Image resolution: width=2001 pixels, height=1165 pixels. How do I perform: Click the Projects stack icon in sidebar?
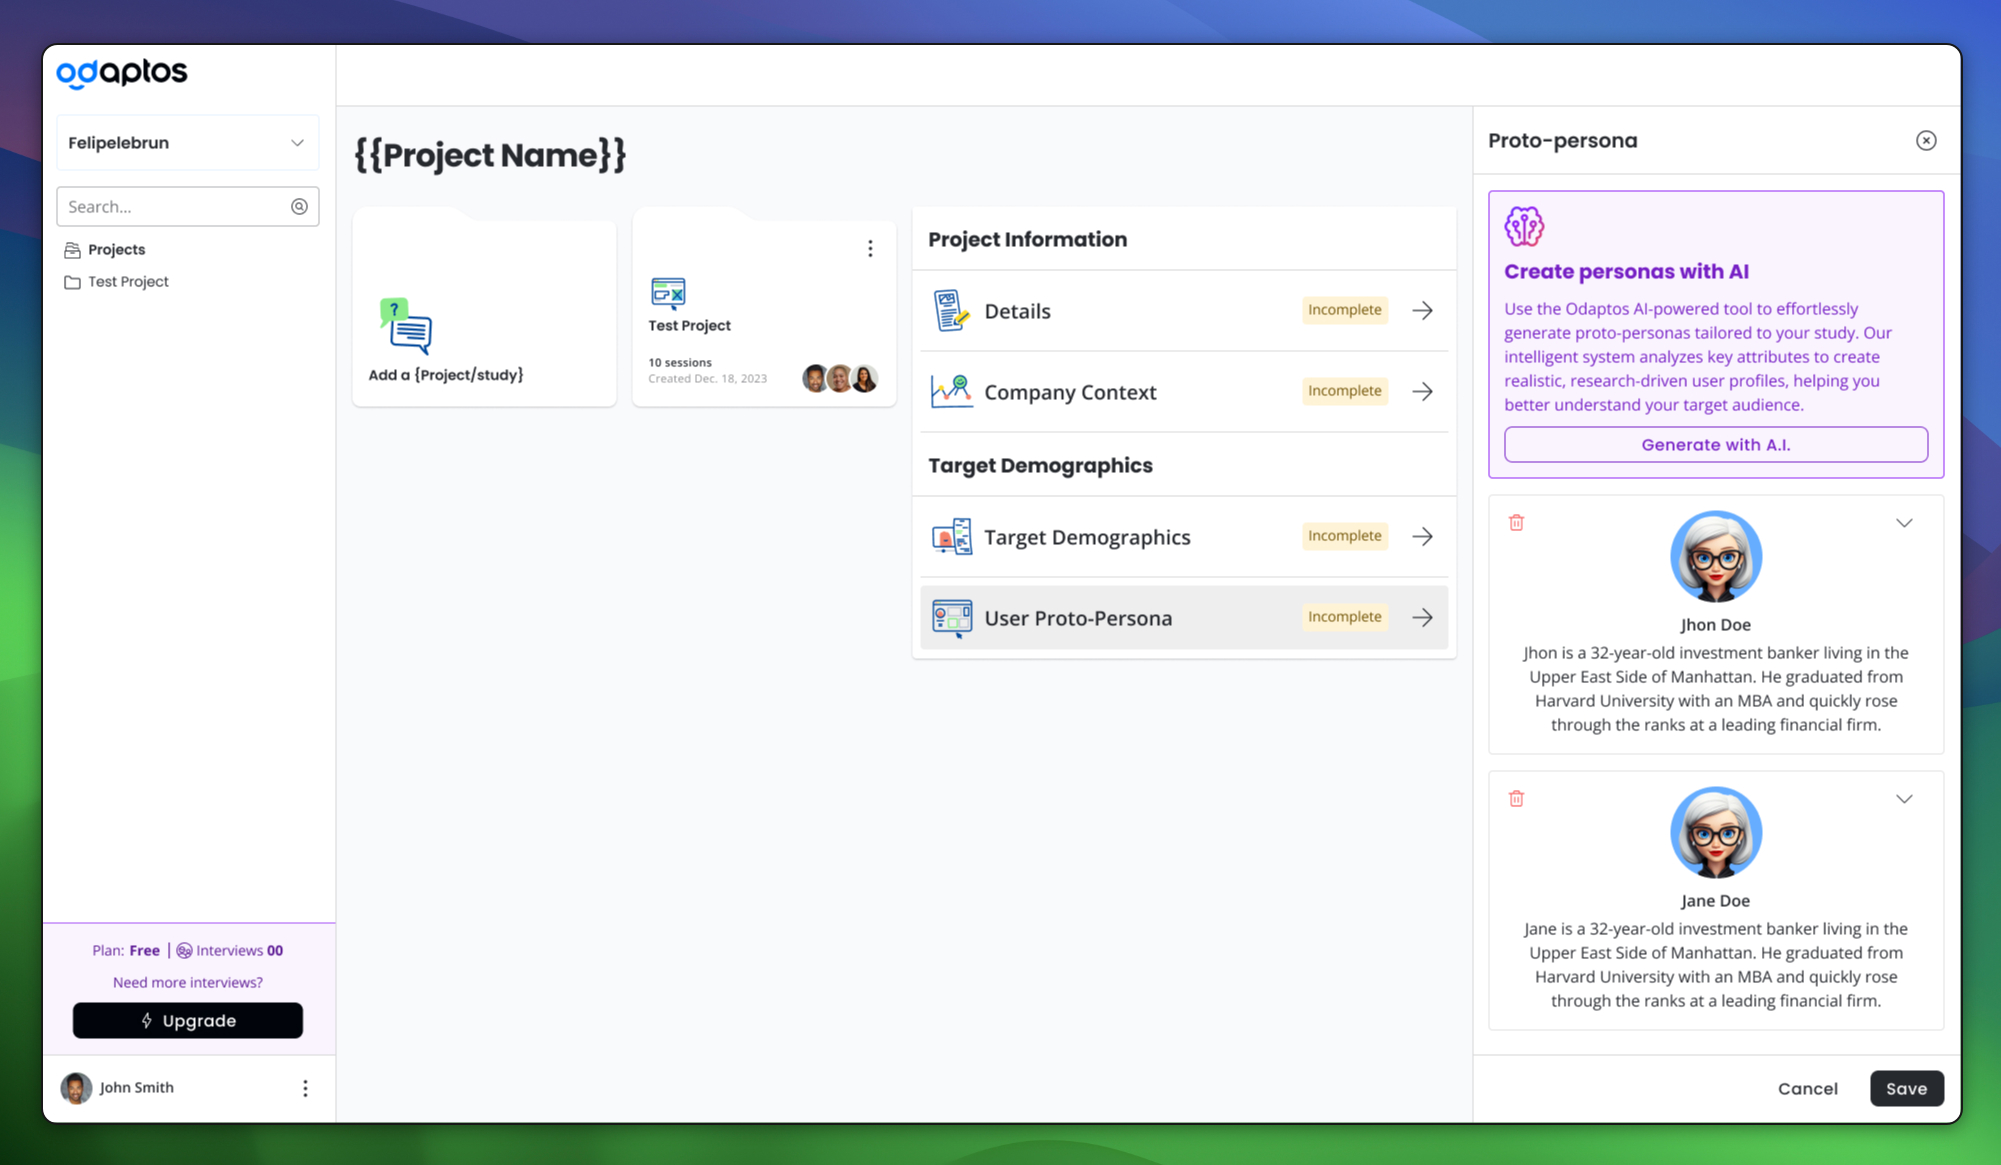pyautogui.click(x=72, y=250)
